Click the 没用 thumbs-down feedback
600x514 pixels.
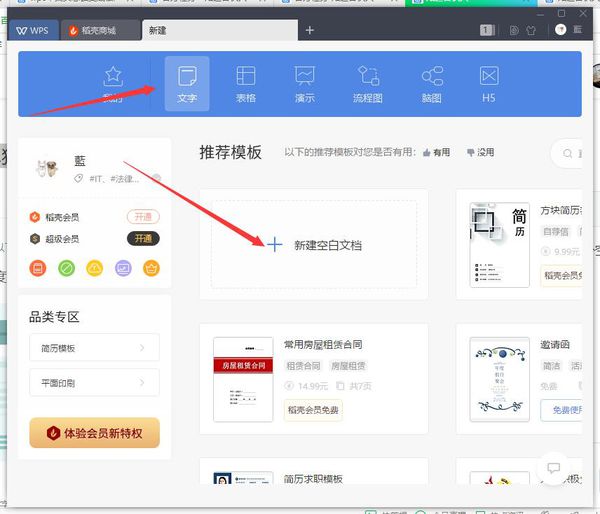coord(481,152)
